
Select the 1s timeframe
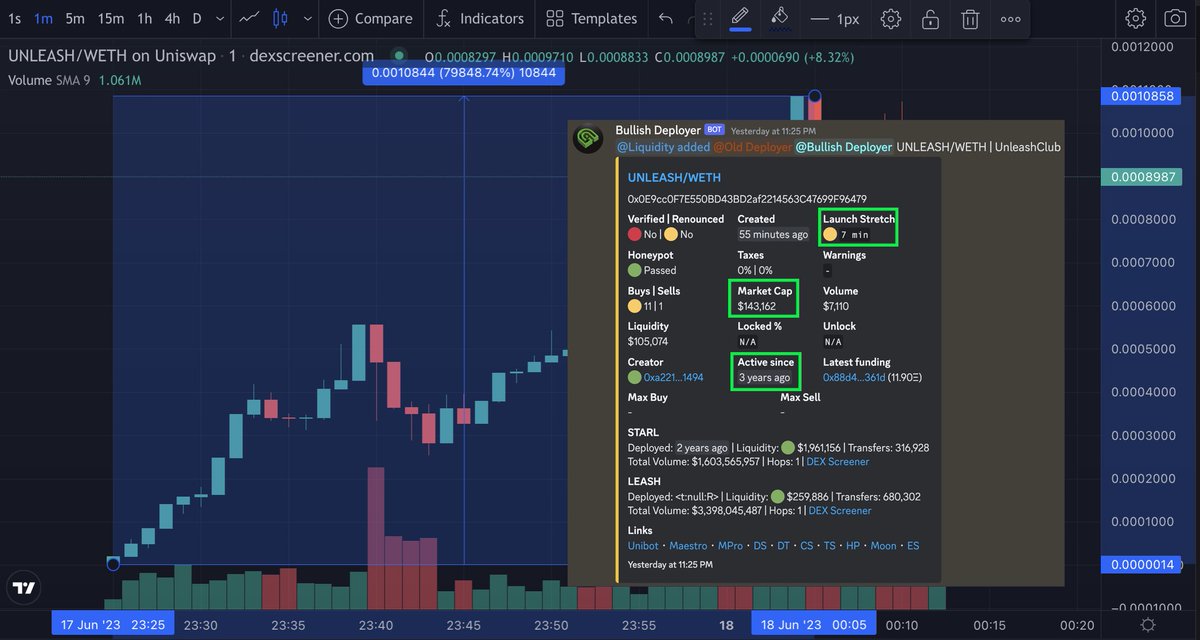point(14,18)
